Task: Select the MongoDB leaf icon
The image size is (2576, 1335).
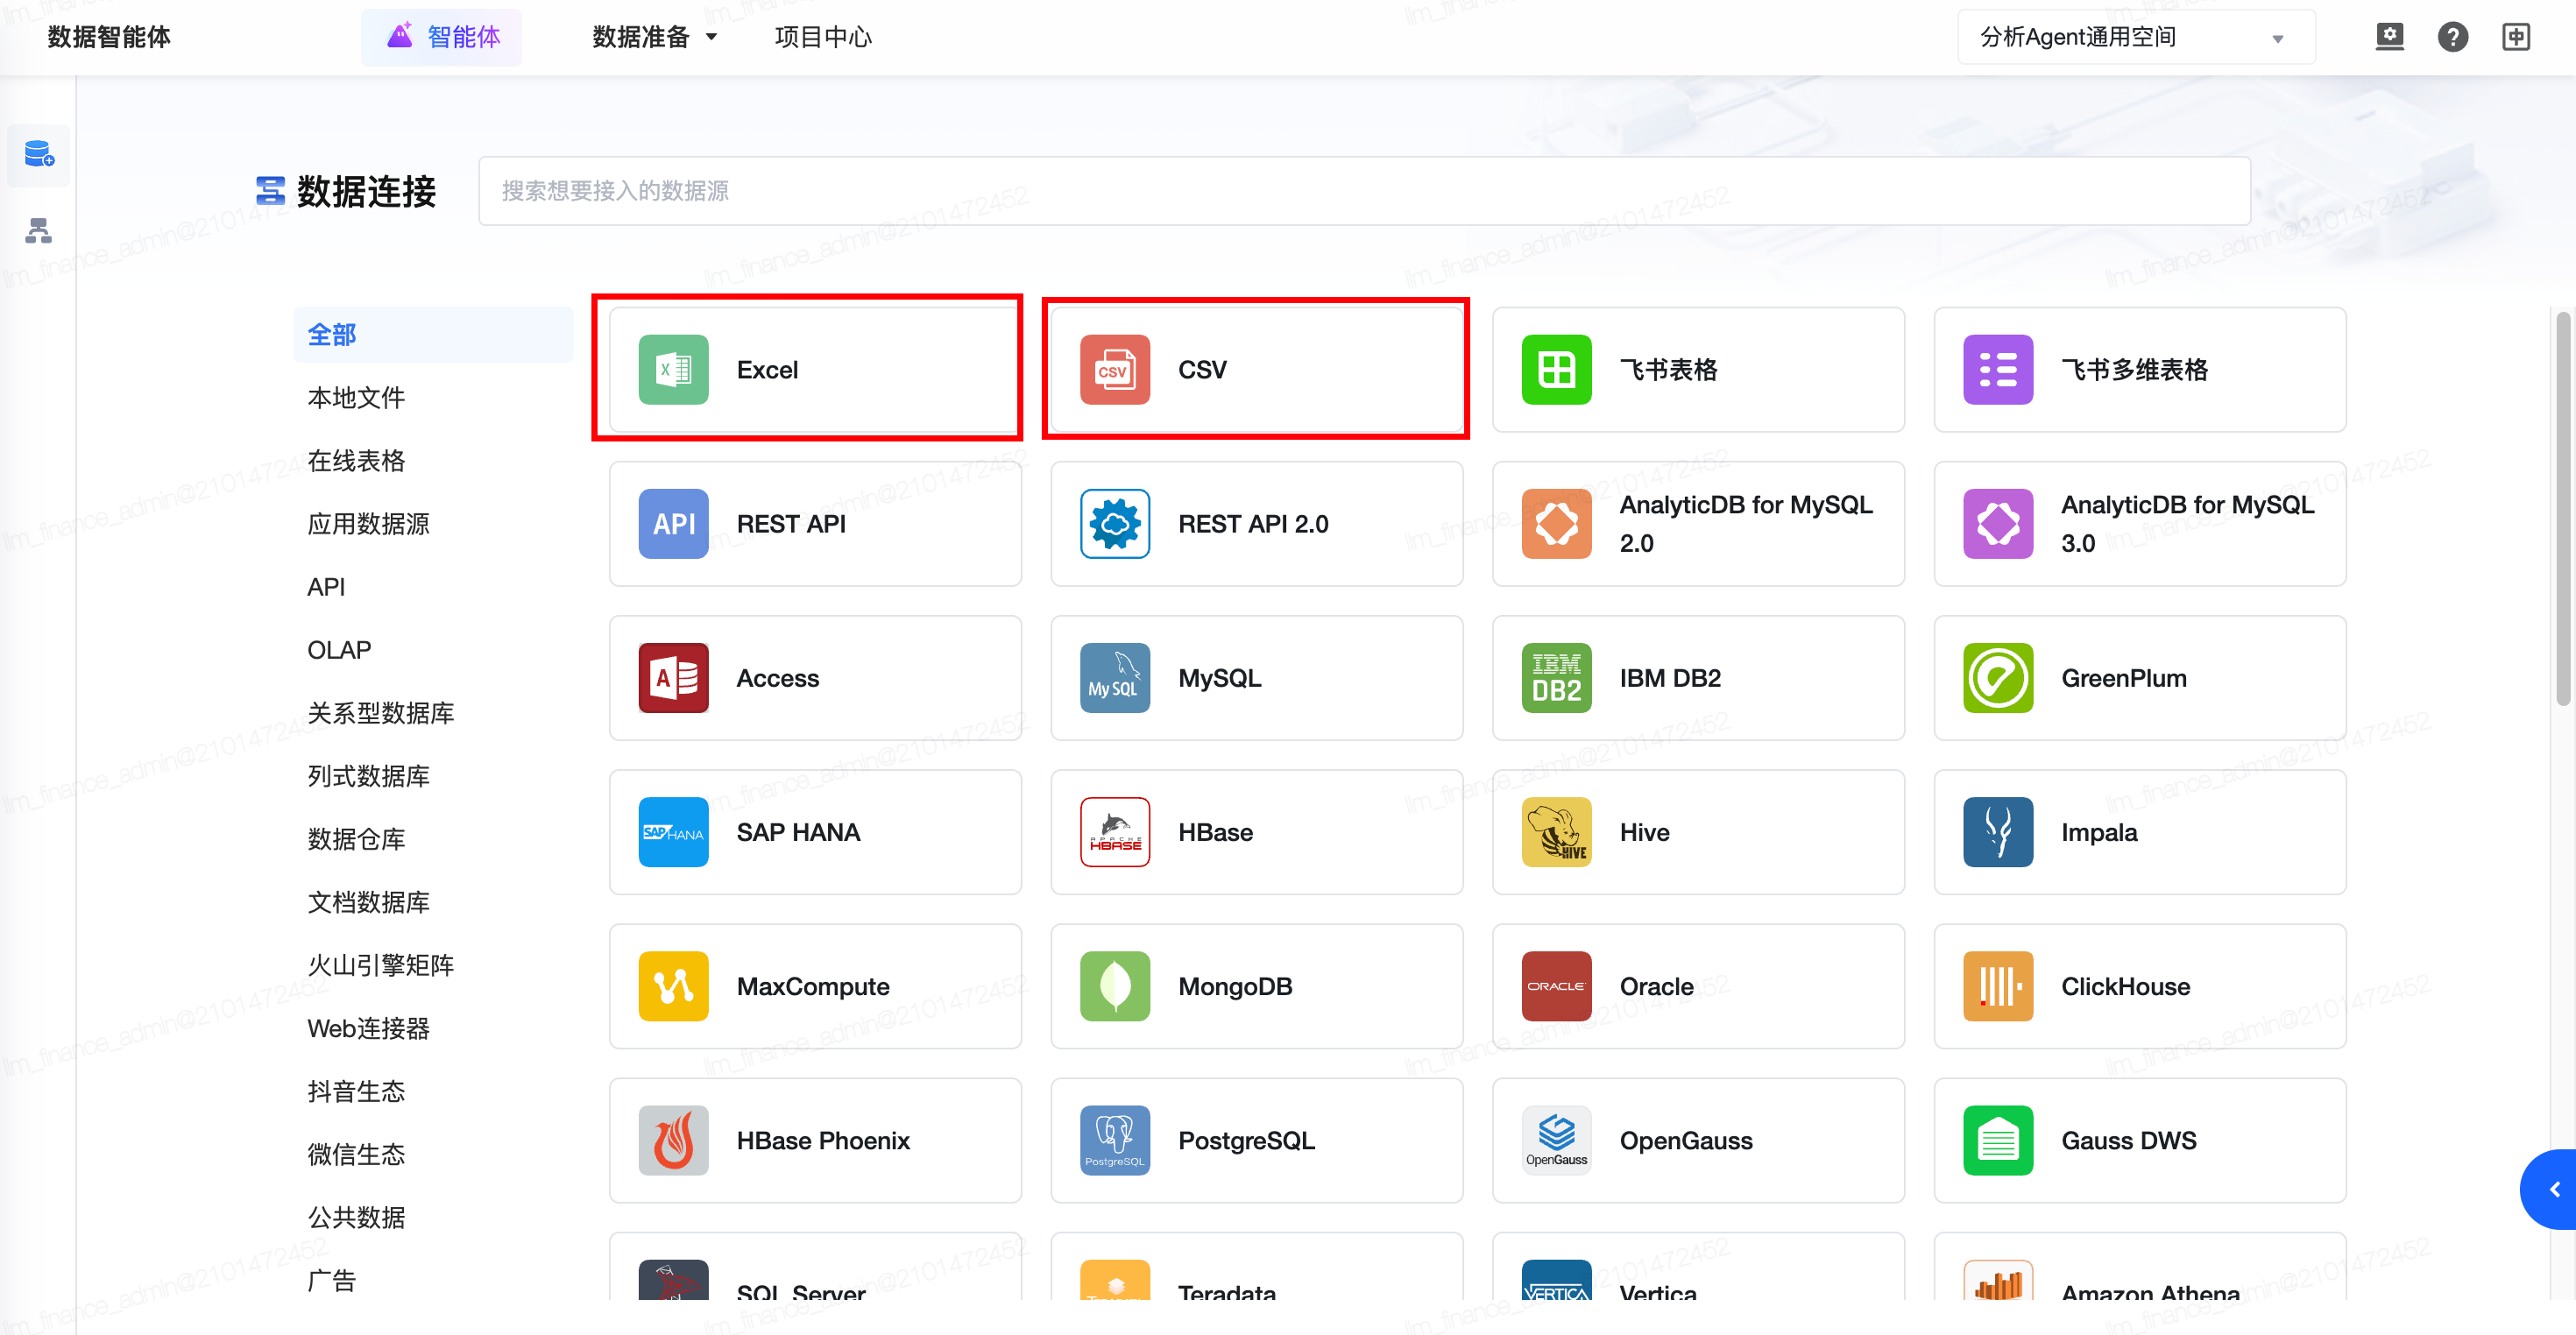Action: tap(1115, 986)
